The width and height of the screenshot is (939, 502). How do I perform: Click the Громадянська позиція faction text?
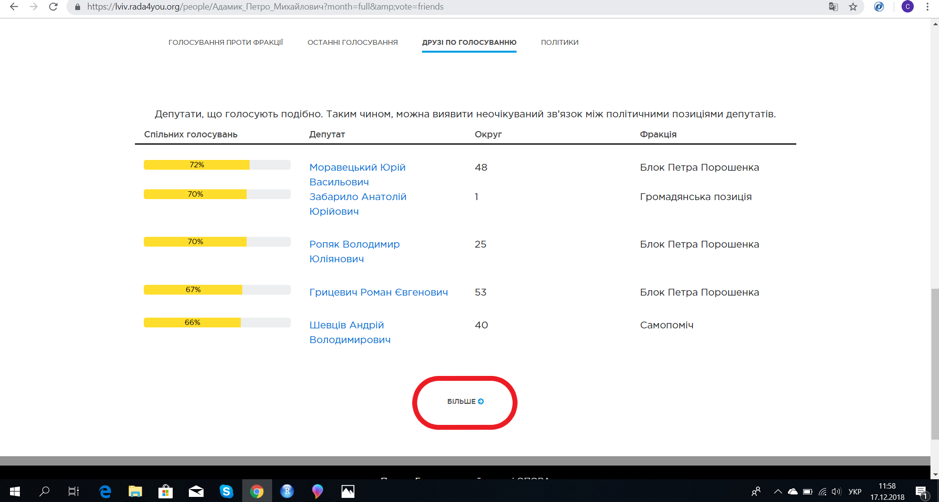[695, 196]
